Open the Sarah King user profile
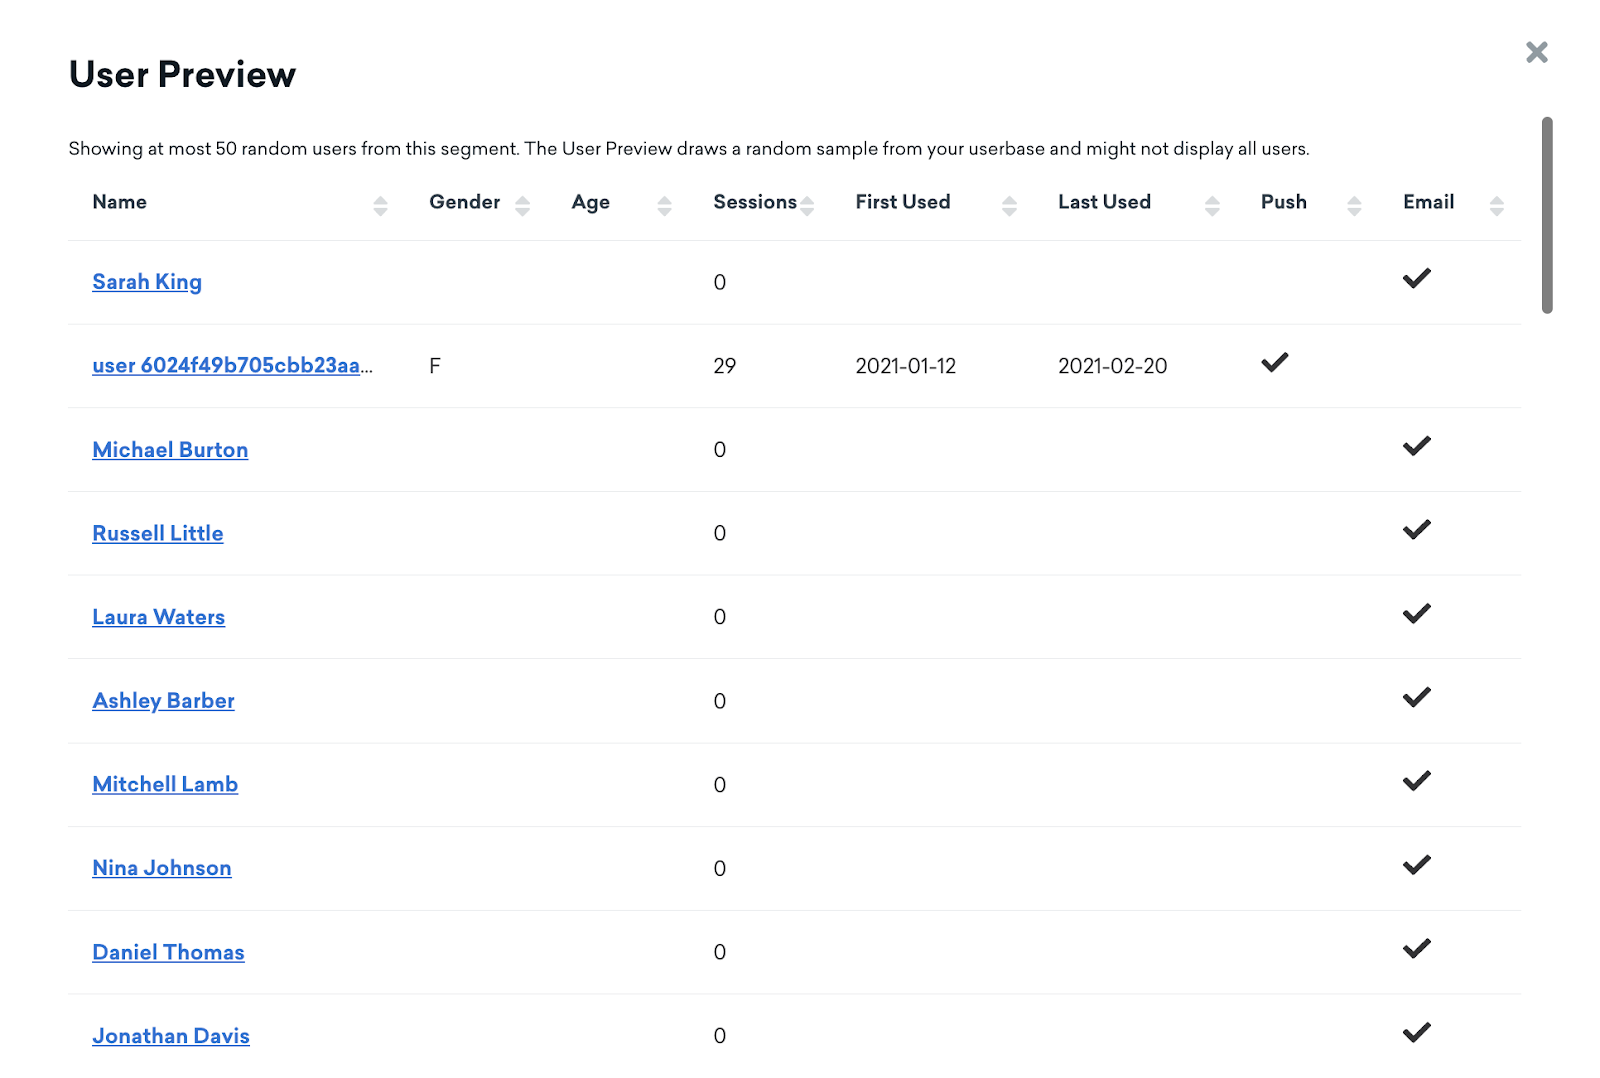1600x1078 pixels. [146, 281]
